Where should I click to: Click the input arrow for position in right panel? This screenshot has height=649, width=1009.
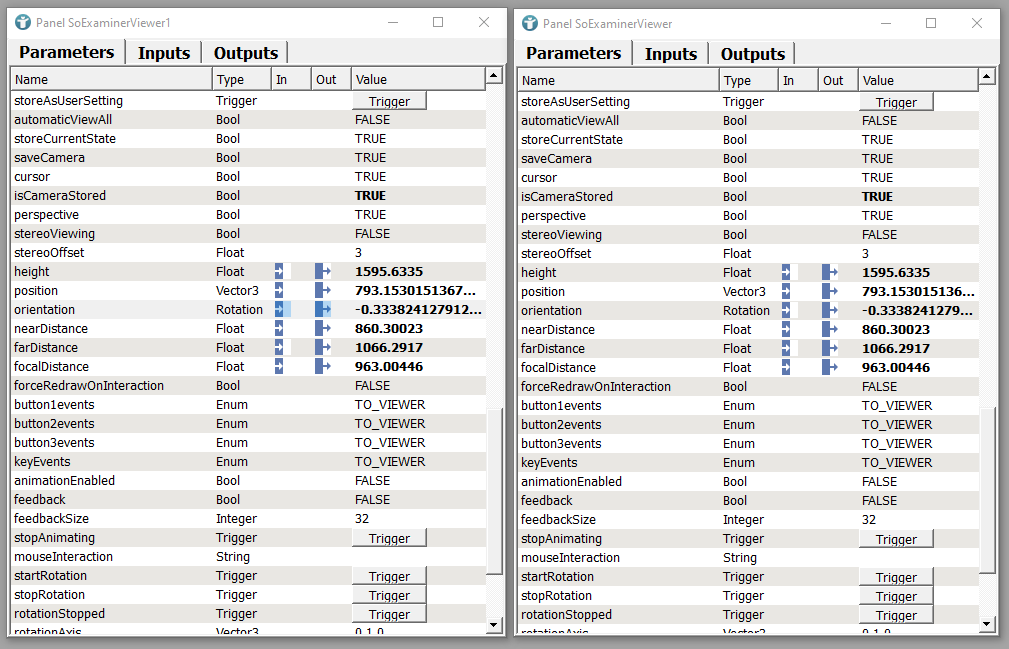tap(787, 291)
